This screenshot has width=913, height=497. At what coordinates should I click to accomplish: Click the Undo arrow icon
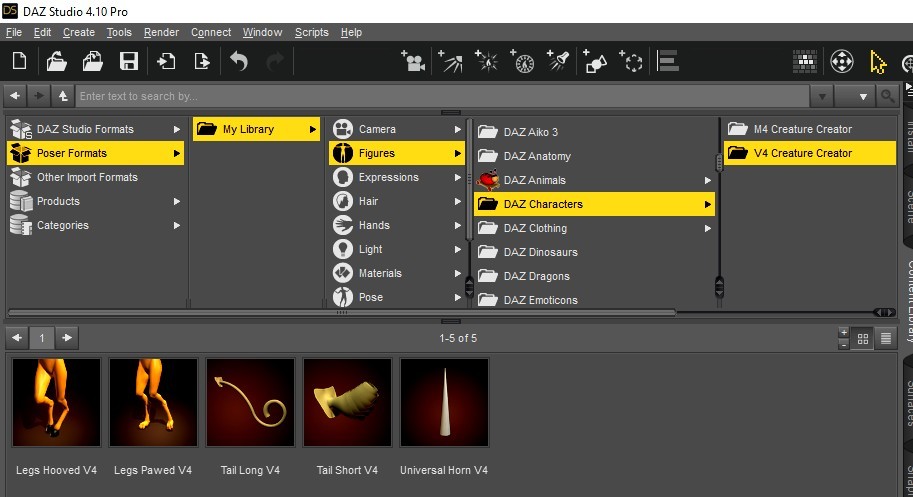(239, 61)
